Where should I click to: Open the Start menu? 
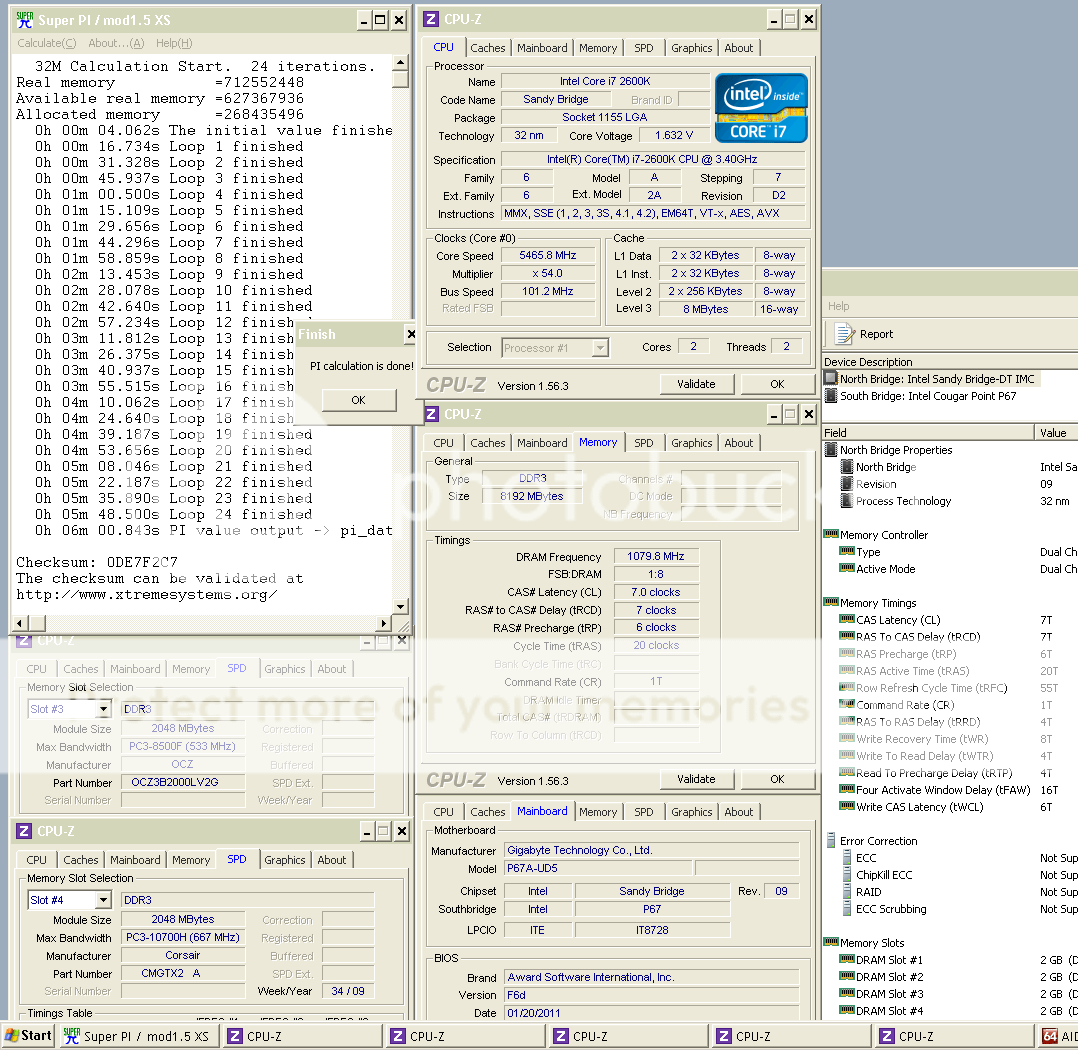[x=28, y=1036]
